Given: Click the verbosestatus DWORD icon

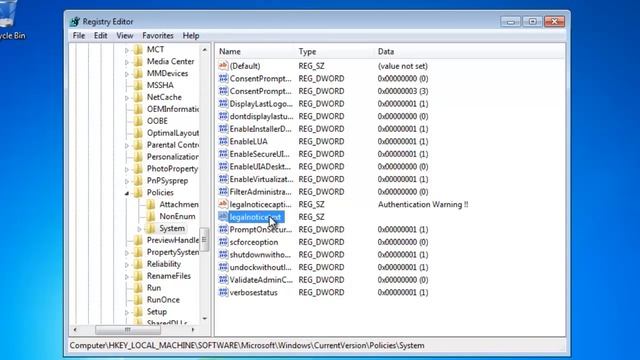Looking at the screenshot, I should tap(223, 292).
